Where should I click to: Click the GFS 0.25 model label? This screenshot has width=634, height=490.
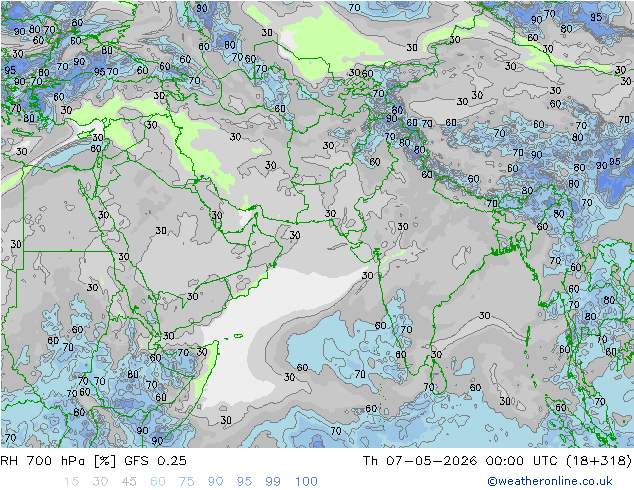click(x=155, y=460)
